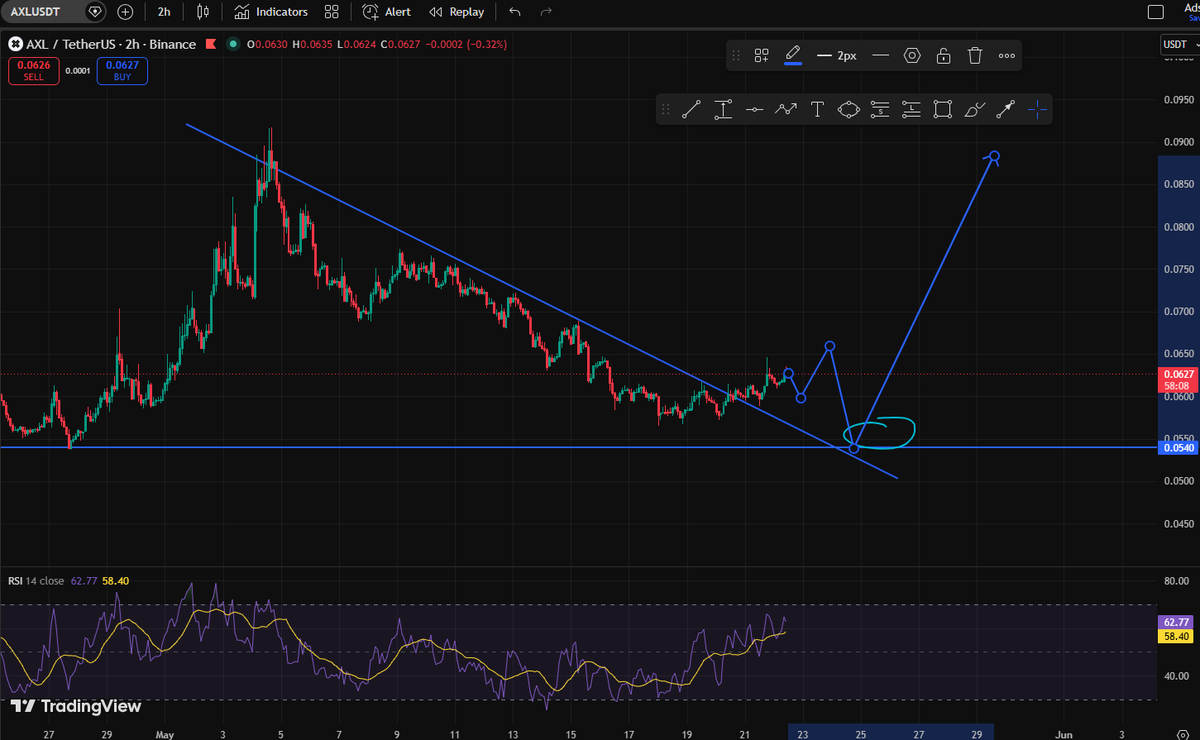Select the Rectangle drawing tool
This screenshot has height=740, width=1200.
942,110
